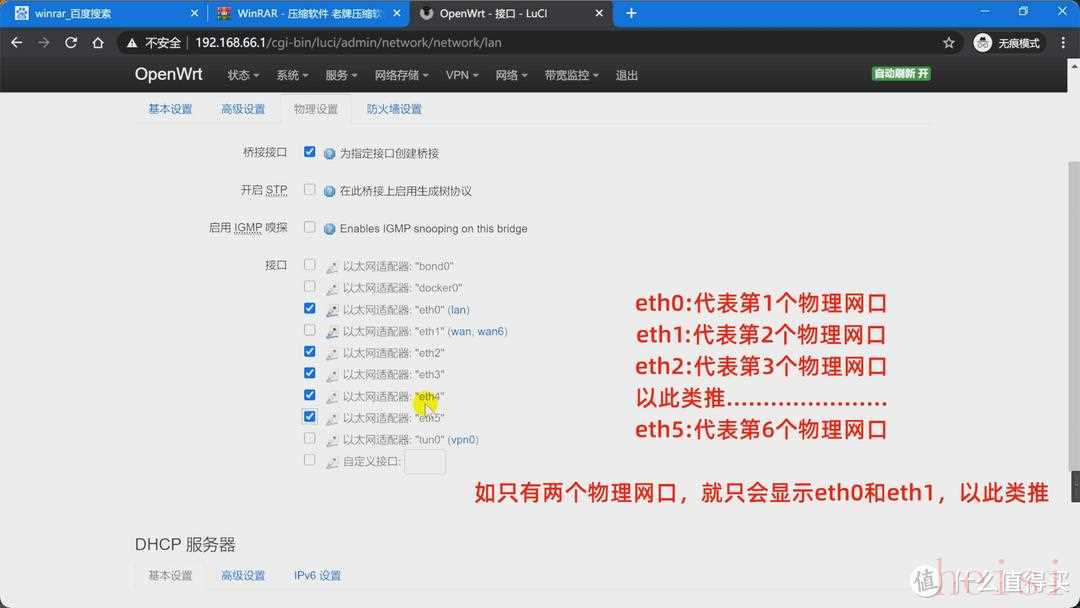1080x608 pixels.
Task: Open a new browser tab
Action: pyautogui.click(x=631, y=13)
